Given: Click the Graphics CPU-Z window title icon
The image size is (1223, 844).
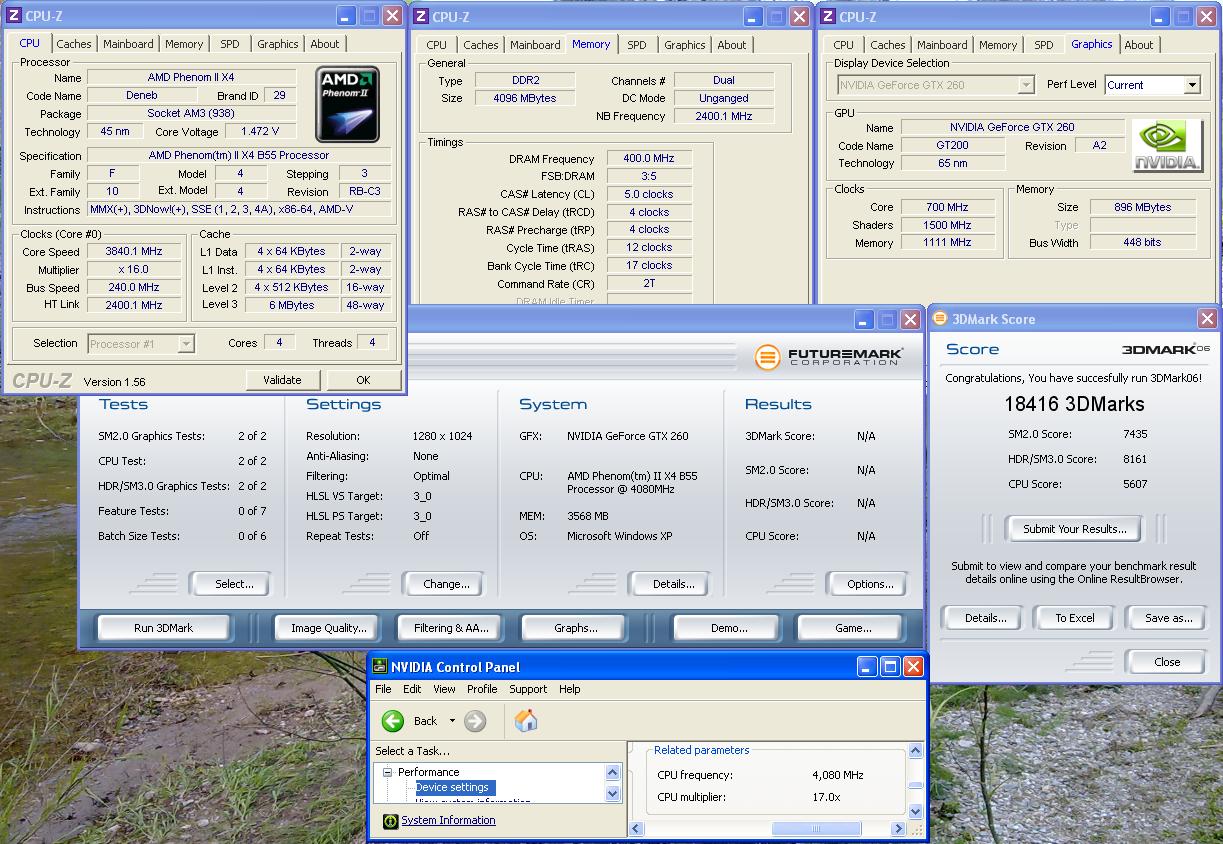Looking at the screenshot, I should tap(826, 16).
